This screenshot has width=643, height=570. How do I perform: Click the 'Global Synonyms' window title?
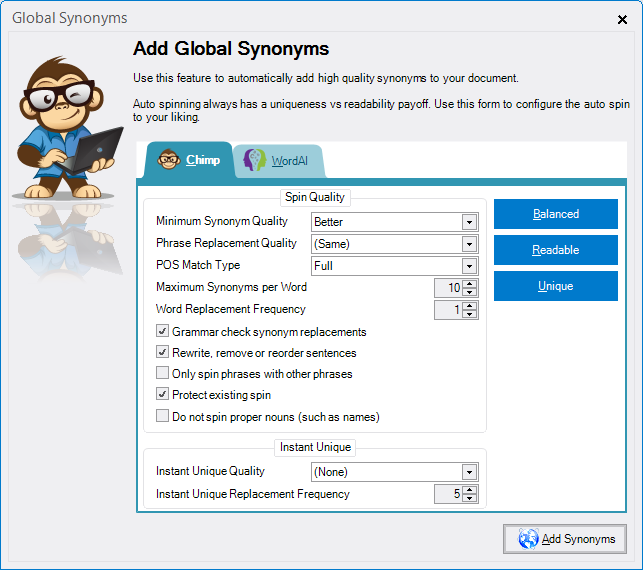coord(70,18)
